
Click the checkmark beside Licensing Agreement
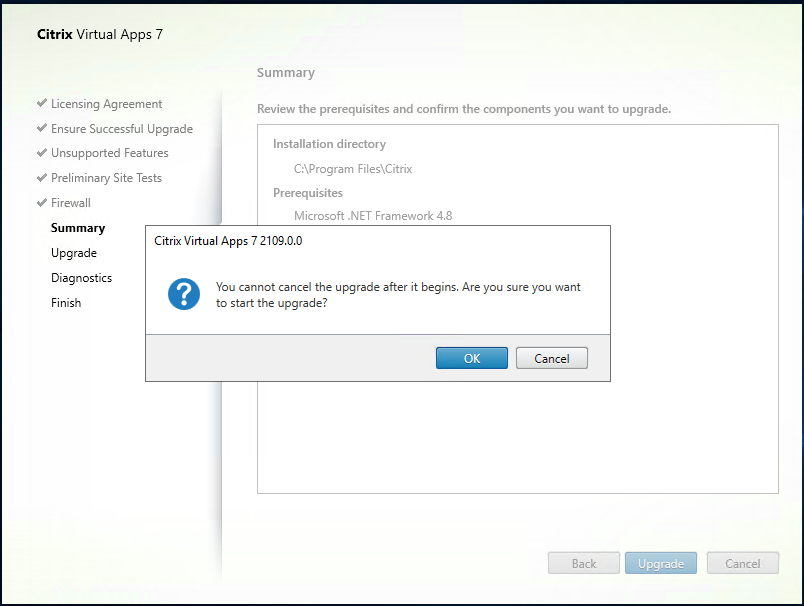(42, 103)
